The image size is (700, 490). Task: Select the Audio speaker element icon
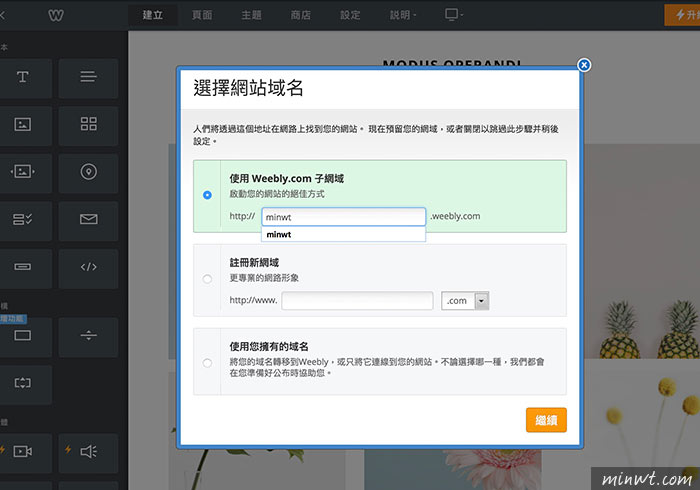click(x=88, y=452)
